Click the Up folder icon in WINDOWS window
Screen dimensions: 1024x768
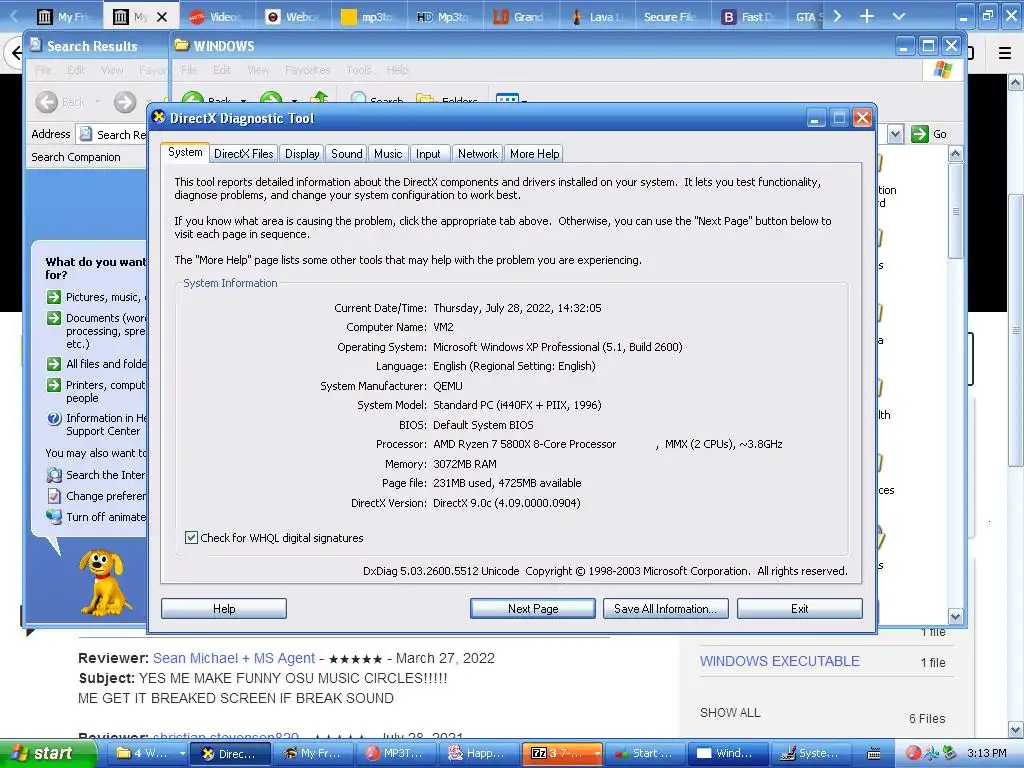point(319,98)
